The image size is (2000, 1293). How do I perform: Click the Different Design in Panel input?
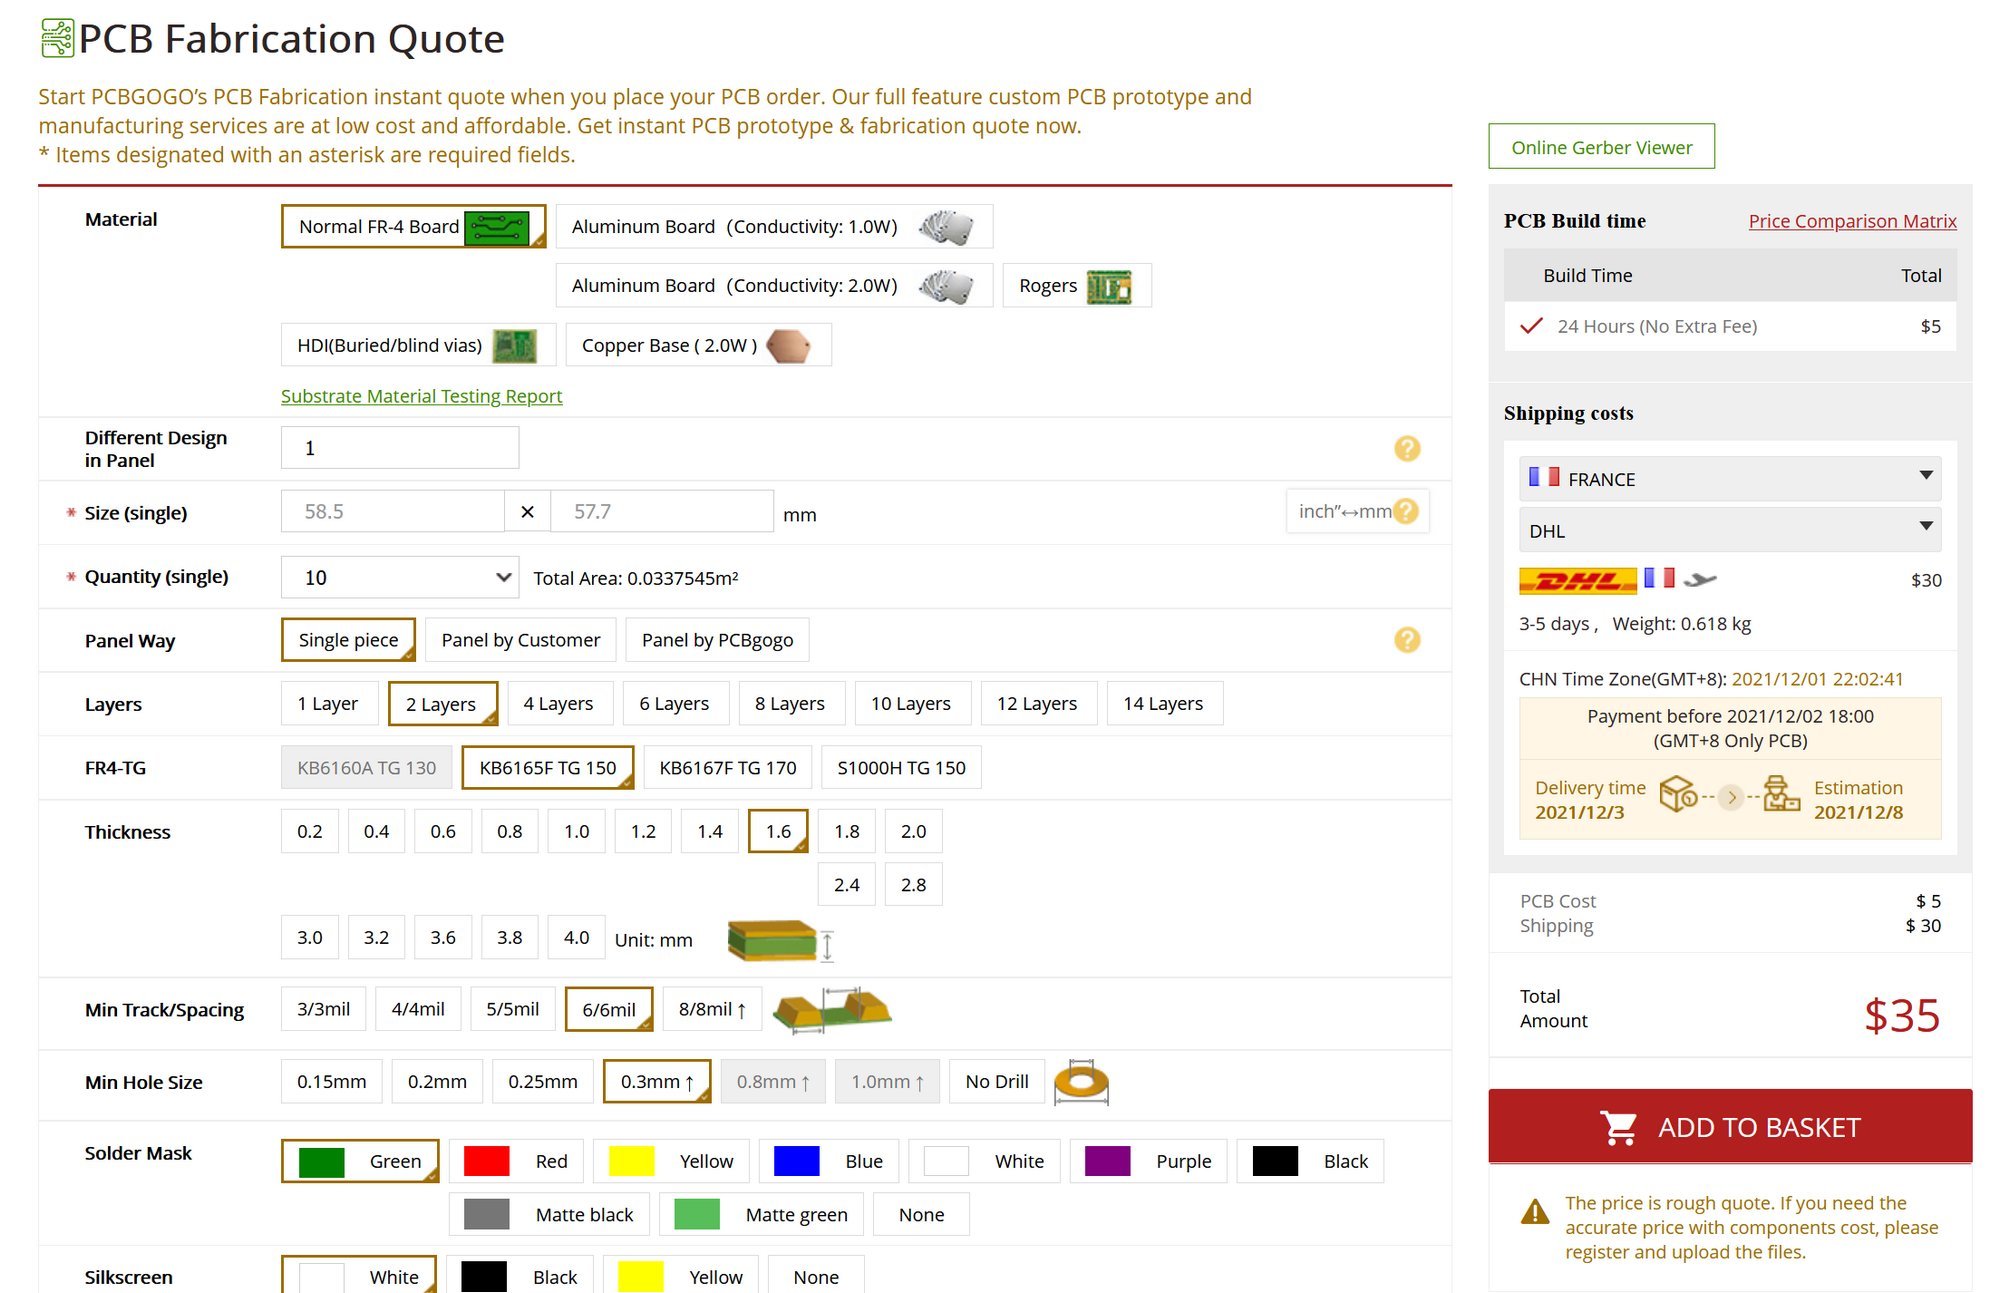(x=400, y=448)
